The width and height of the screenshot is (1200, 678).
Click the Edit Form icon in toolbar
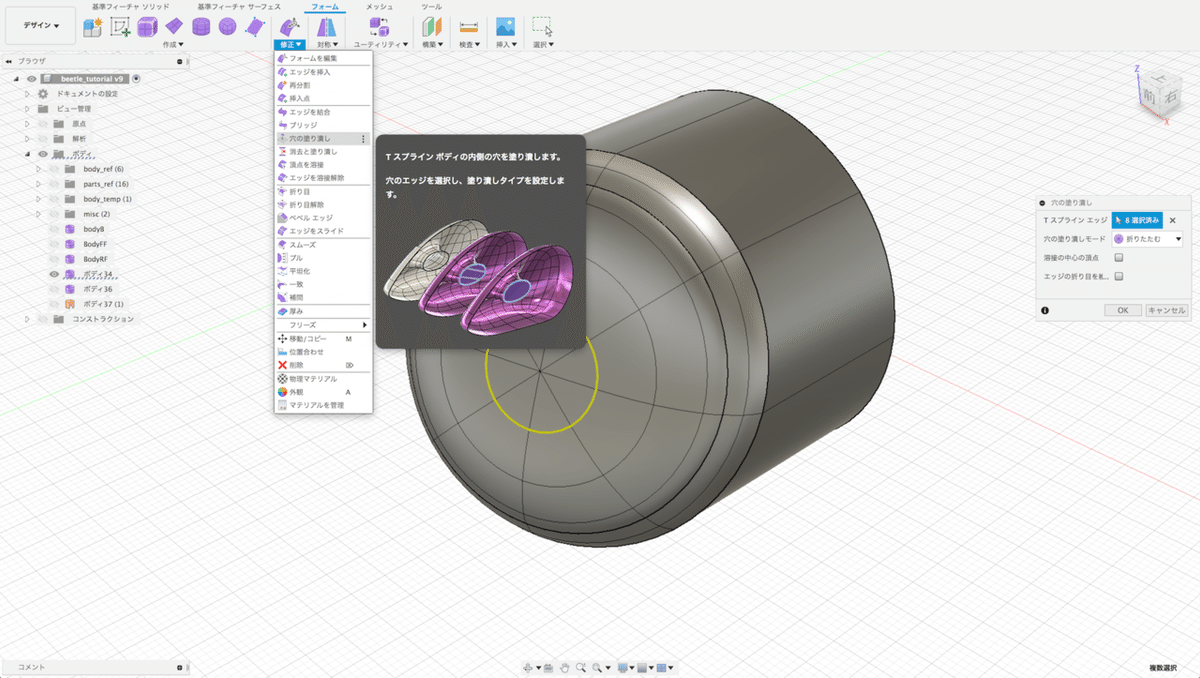pyautogui.click(x=290, y=27)
